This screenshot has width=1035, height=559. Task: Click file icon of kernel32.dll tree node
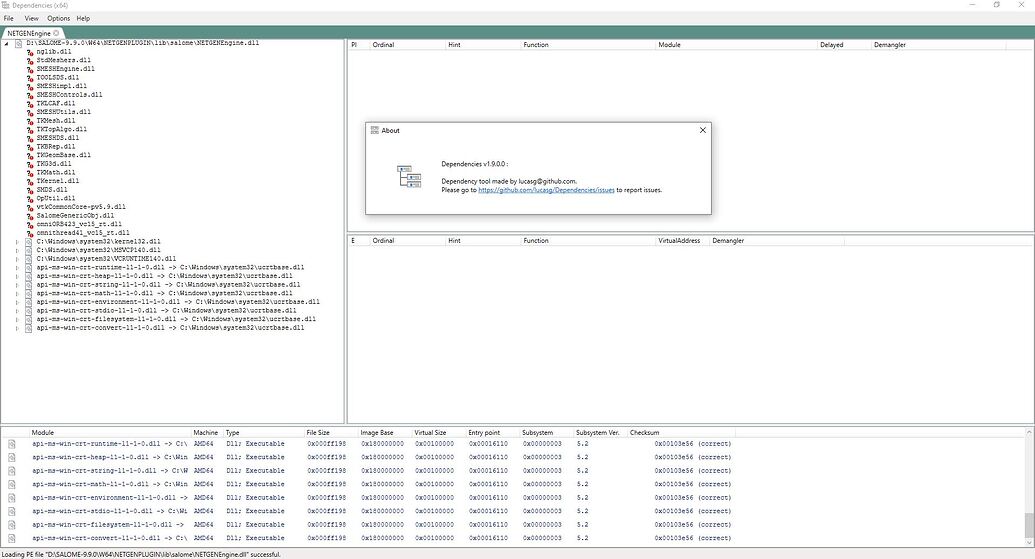click(x=28, y=242)
